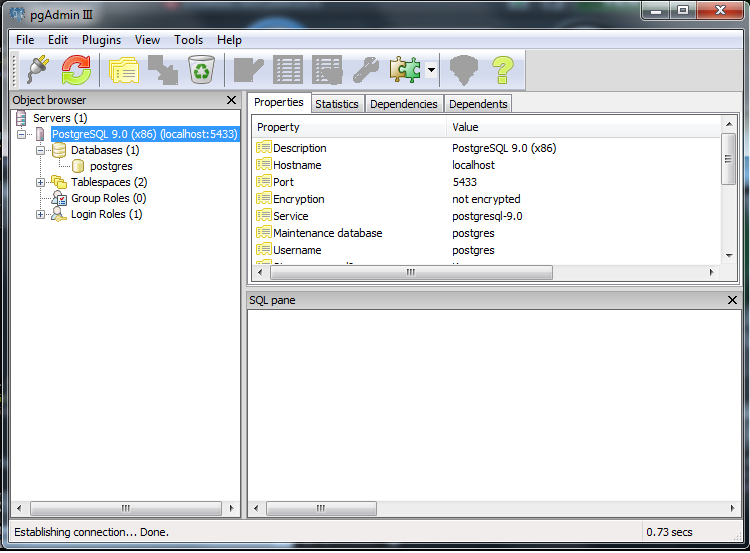Click the Tablespaces folder icon

pyautogui.click(x=59, y=182)
